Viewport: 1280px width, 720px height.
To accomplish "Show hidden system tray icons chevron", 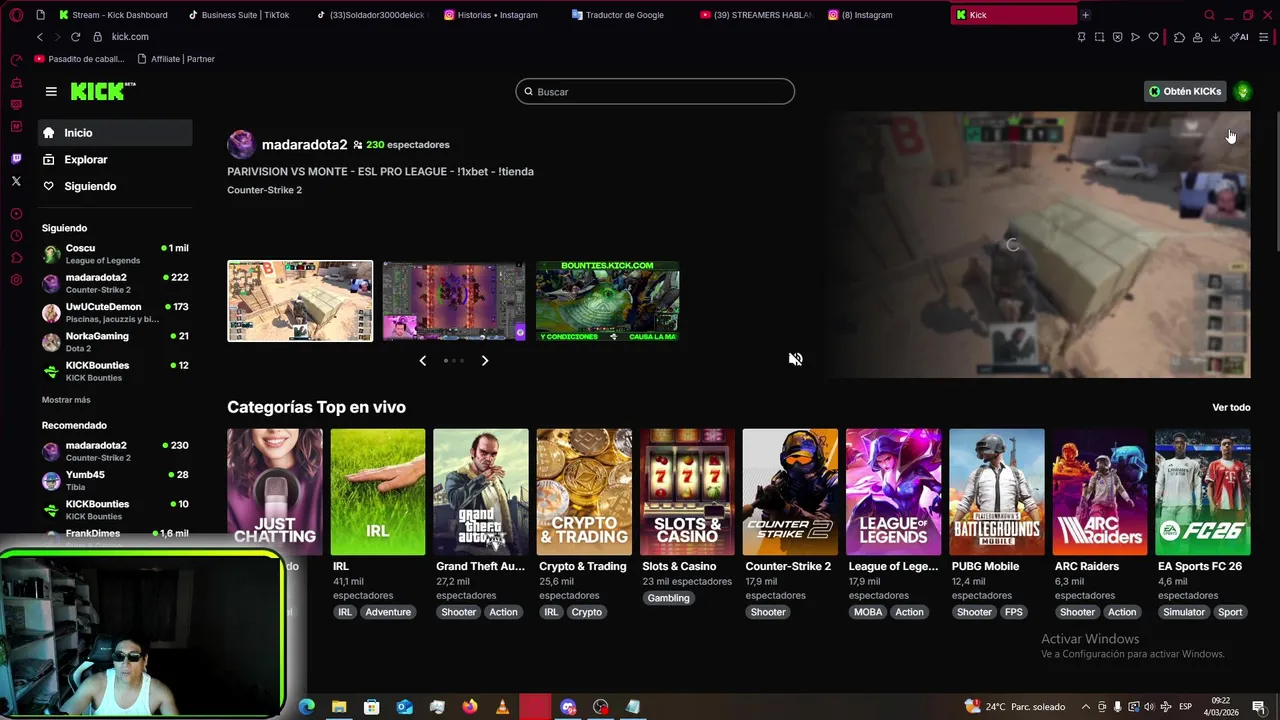I will tap(1086, 707).
